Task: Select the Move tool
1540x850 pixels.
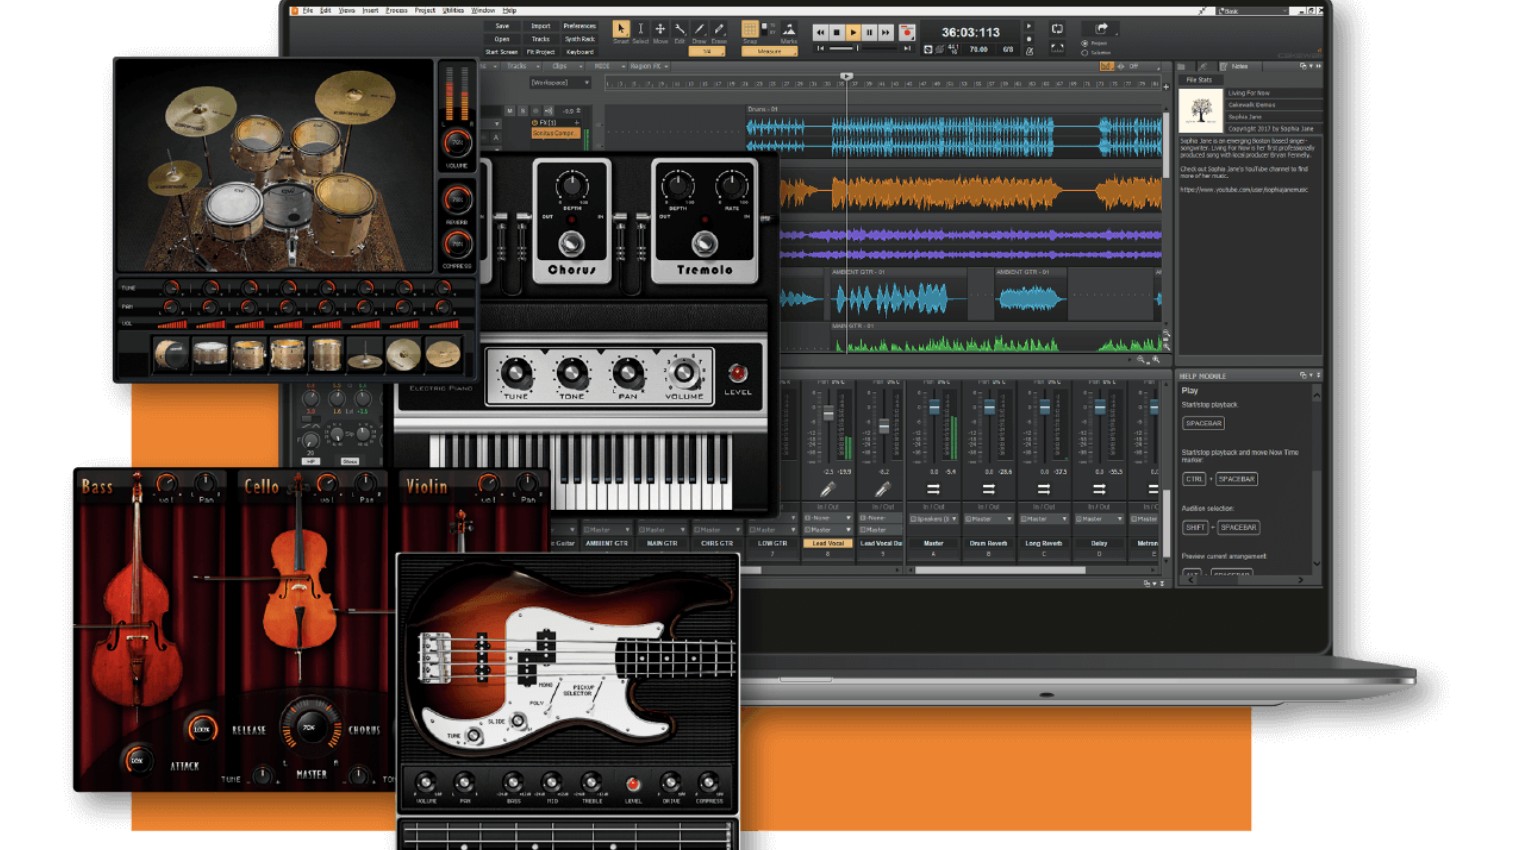Action: (660, 30)
